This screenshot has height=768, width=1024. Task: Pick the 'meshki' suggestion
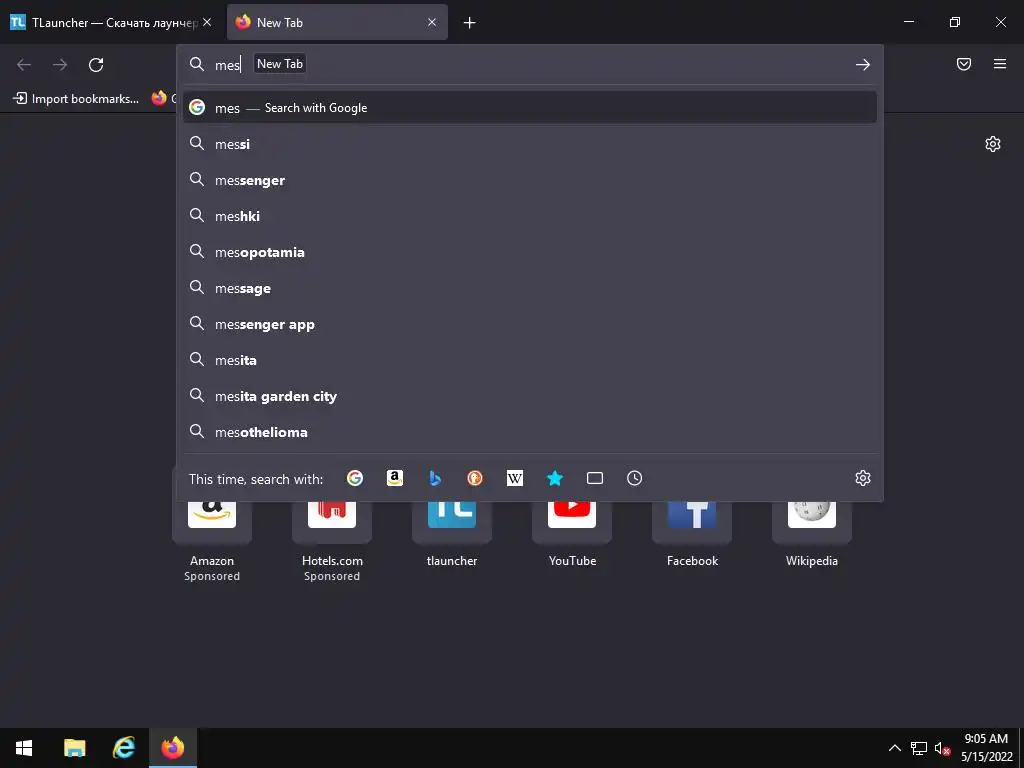tap(530, 216)
